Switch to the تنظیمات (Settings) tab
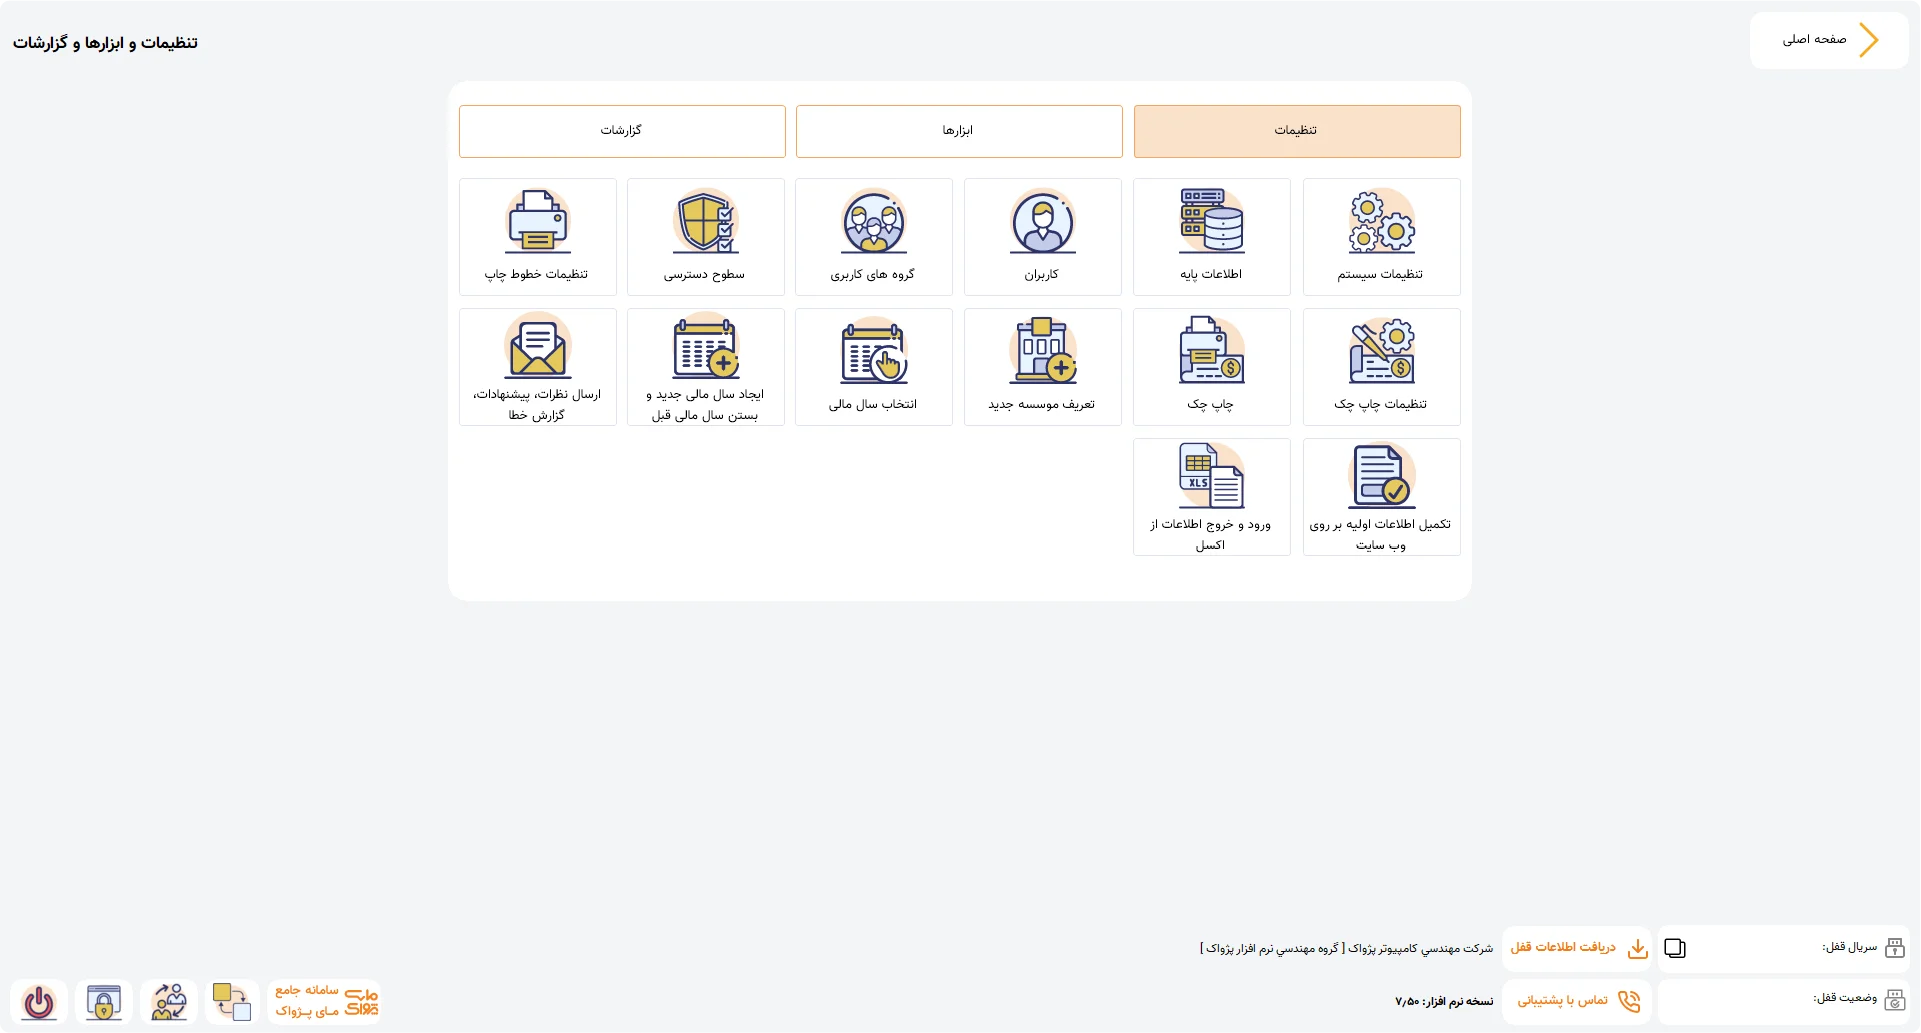1921x1033 pixels. pyautogui.click(x=1297, y=131)
